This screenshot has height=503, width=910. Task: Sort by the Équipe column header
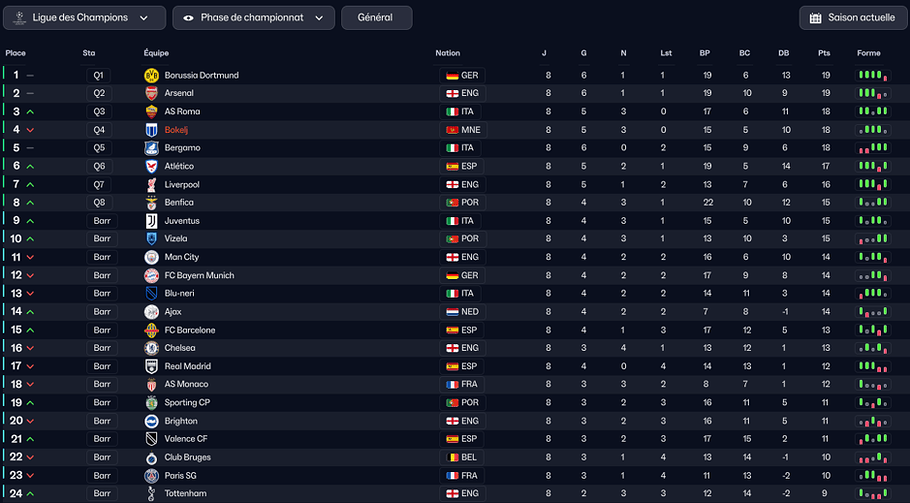point(156,53)
